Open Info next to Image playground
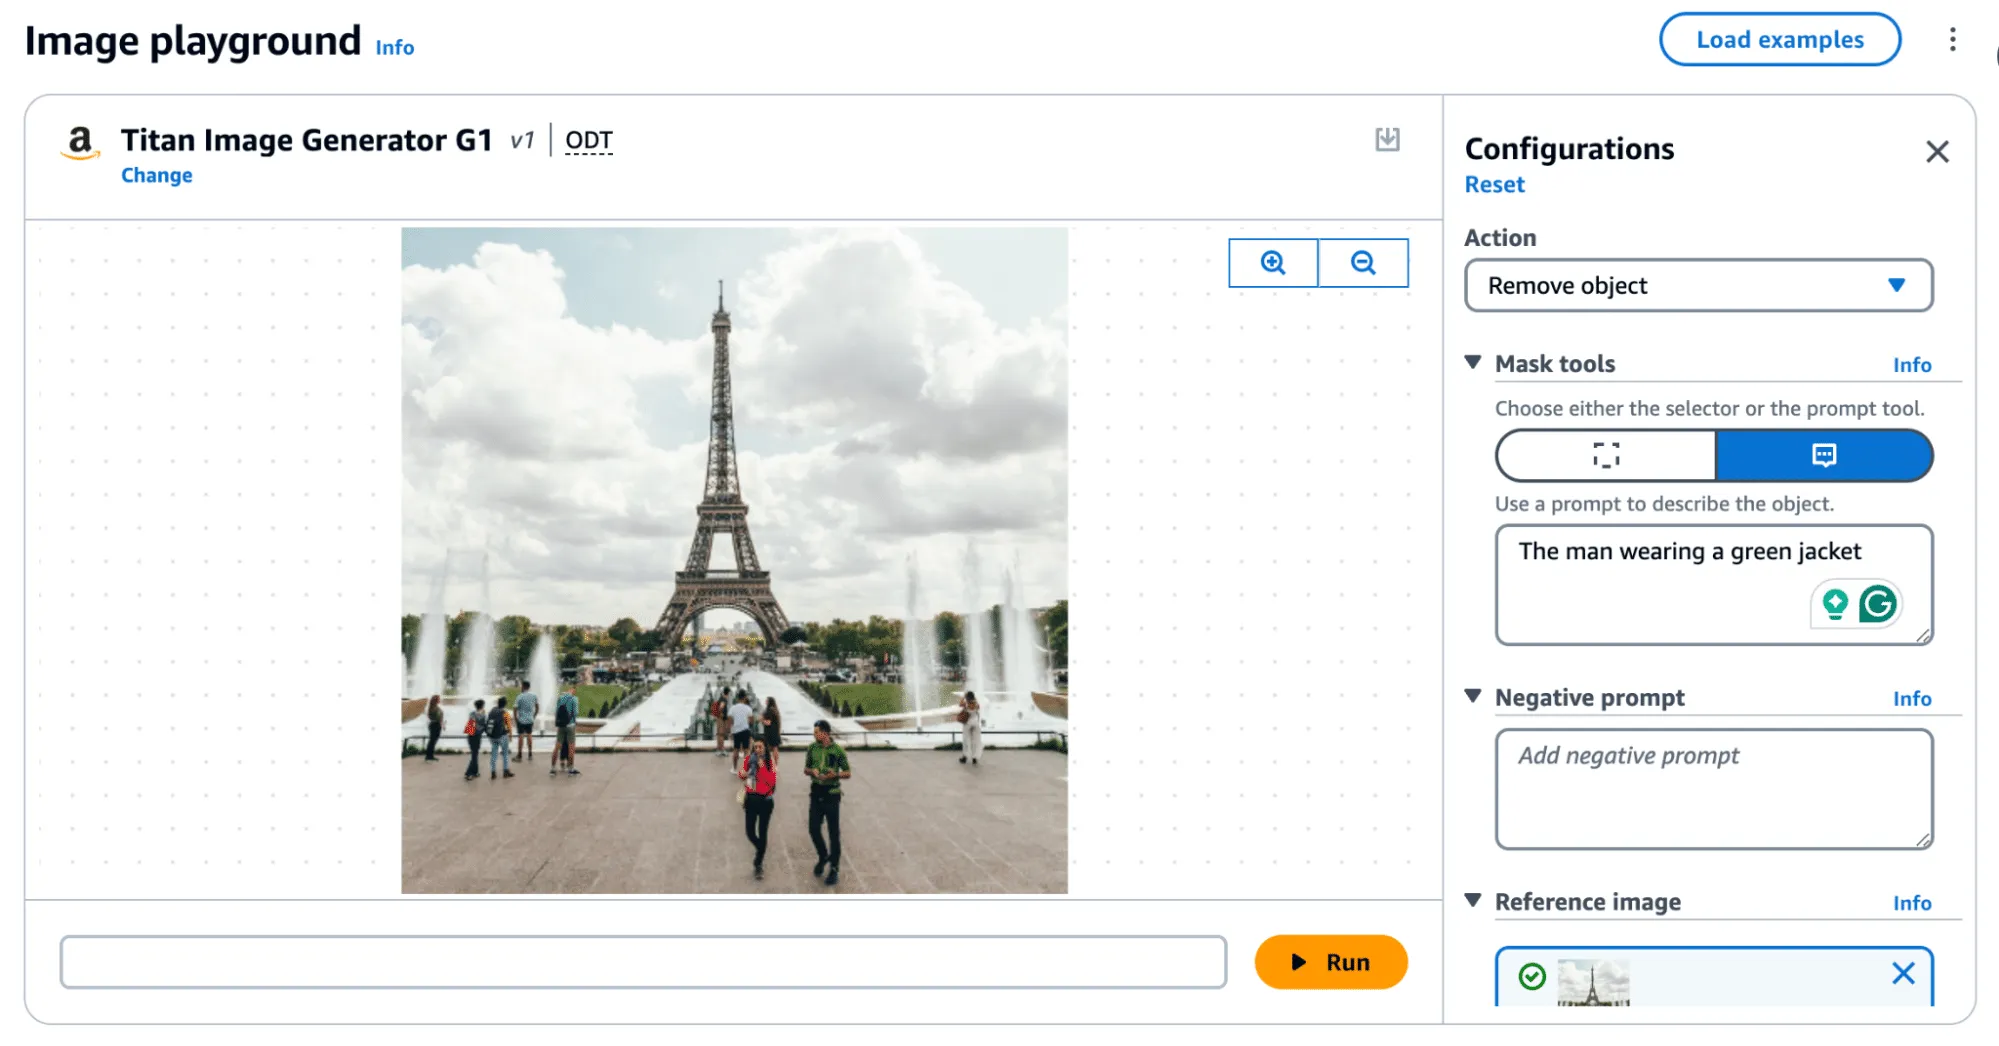1999x1046 pixels. coord(394,47)
